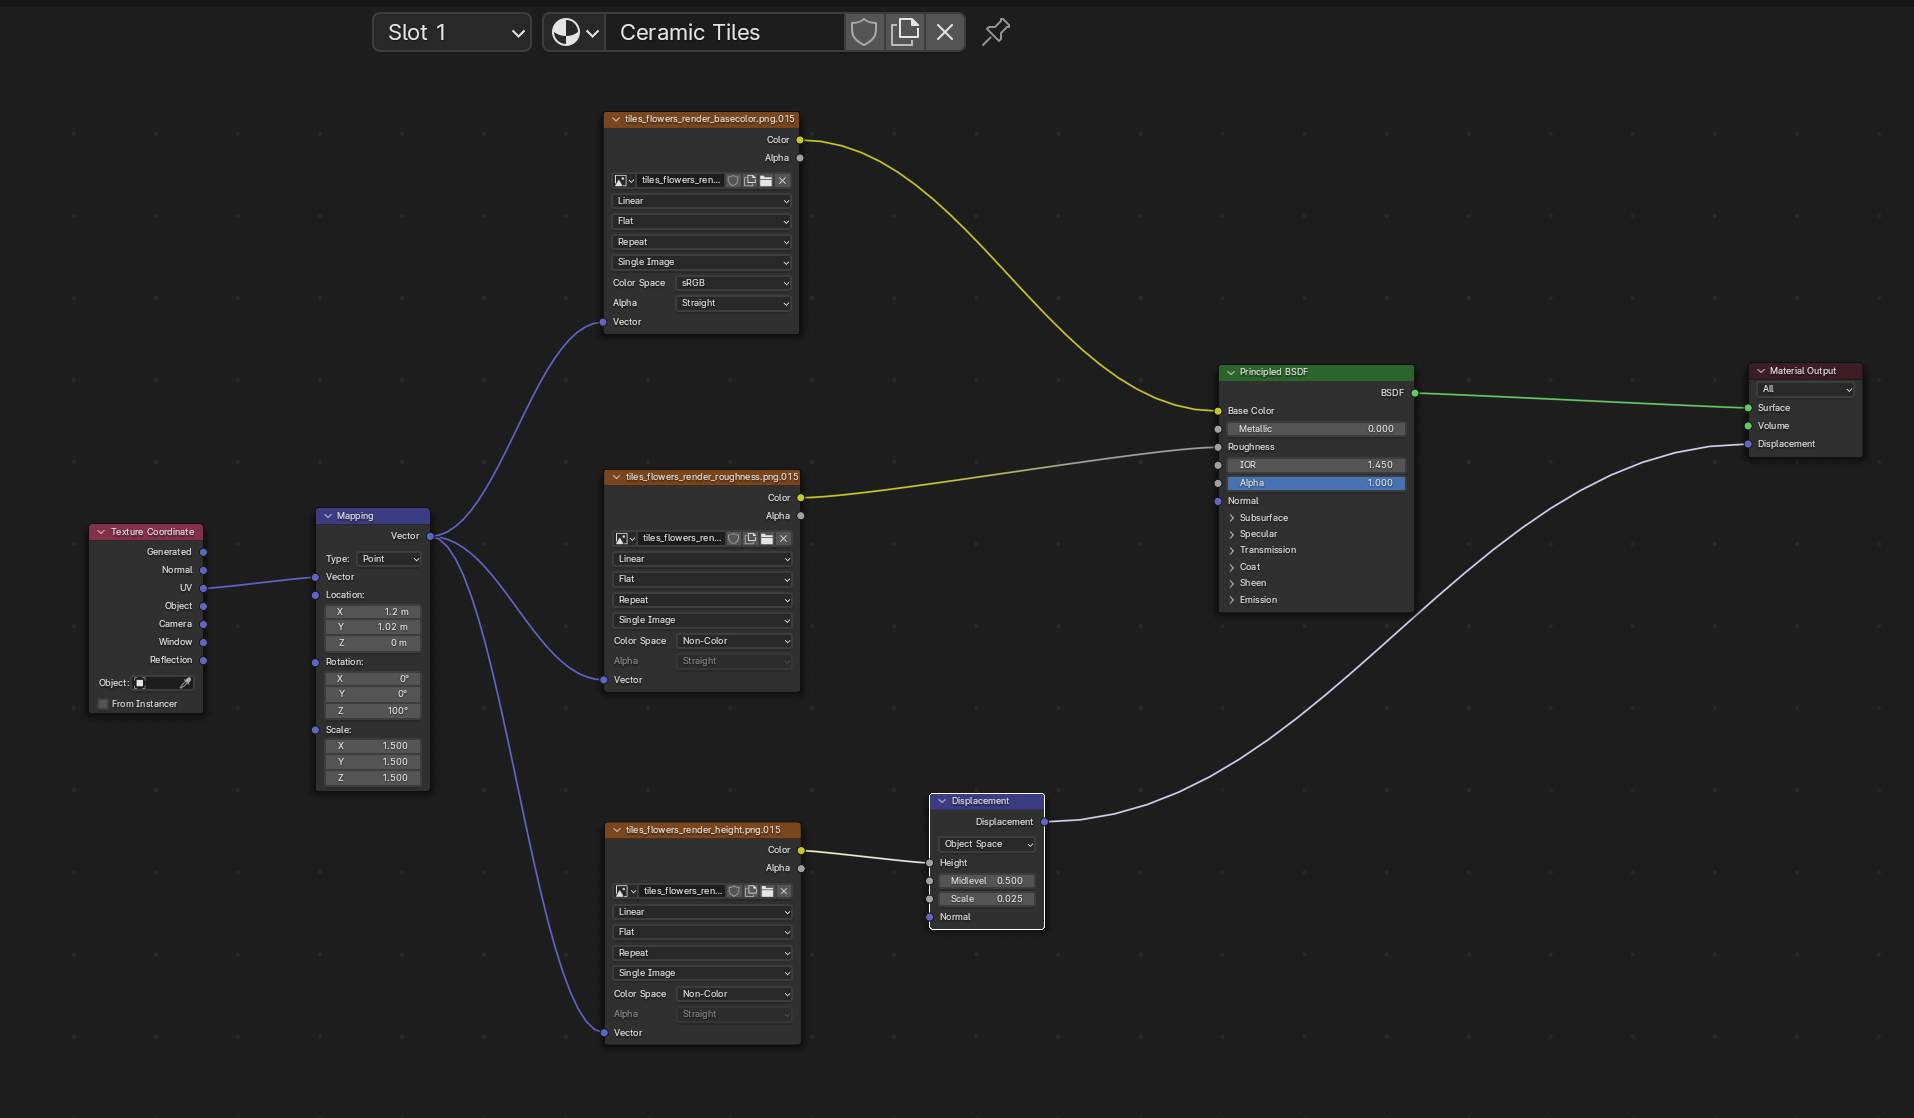Enable the From Instancer checkbox
1914x1118 pixels.
tap(103, 704)
